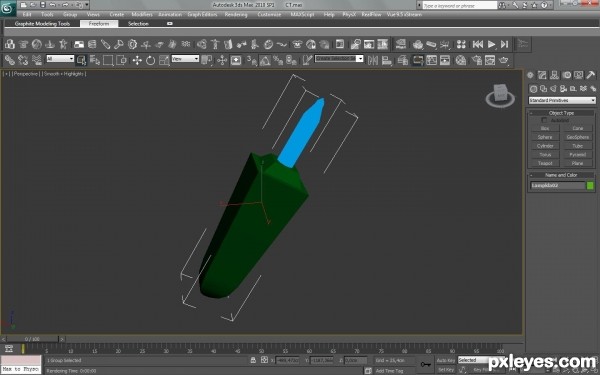600x375 pixels.
Task: Open reference coordinate system View dropdown
Action: 185,59
